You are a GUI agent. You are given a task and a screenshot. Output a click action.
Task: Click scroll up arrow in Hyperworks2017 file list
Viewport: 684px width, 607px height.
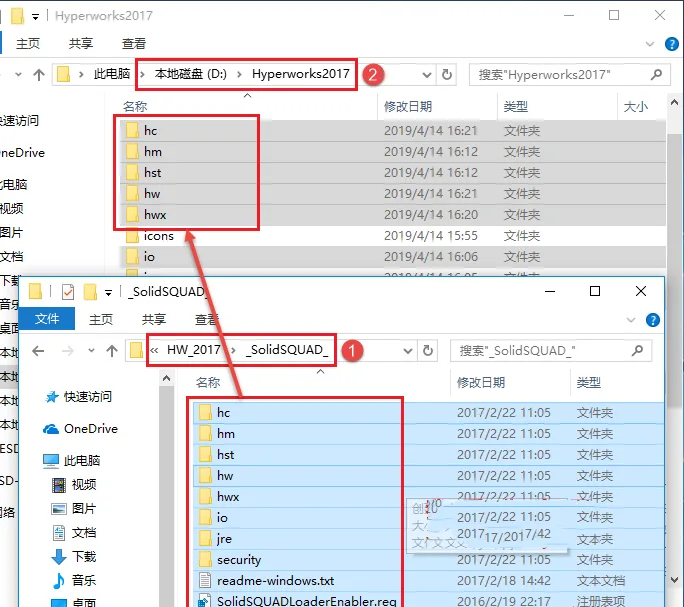674,103
